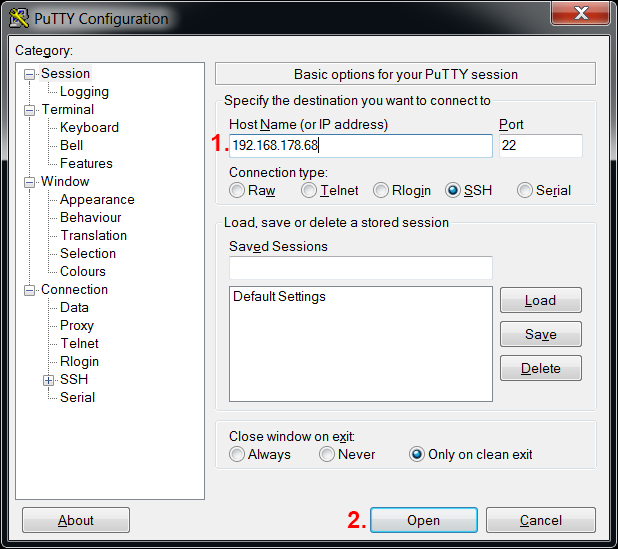Click the Delete session button
The width and height of the screenshot is (618, 549).
click(x=541, y=368)
